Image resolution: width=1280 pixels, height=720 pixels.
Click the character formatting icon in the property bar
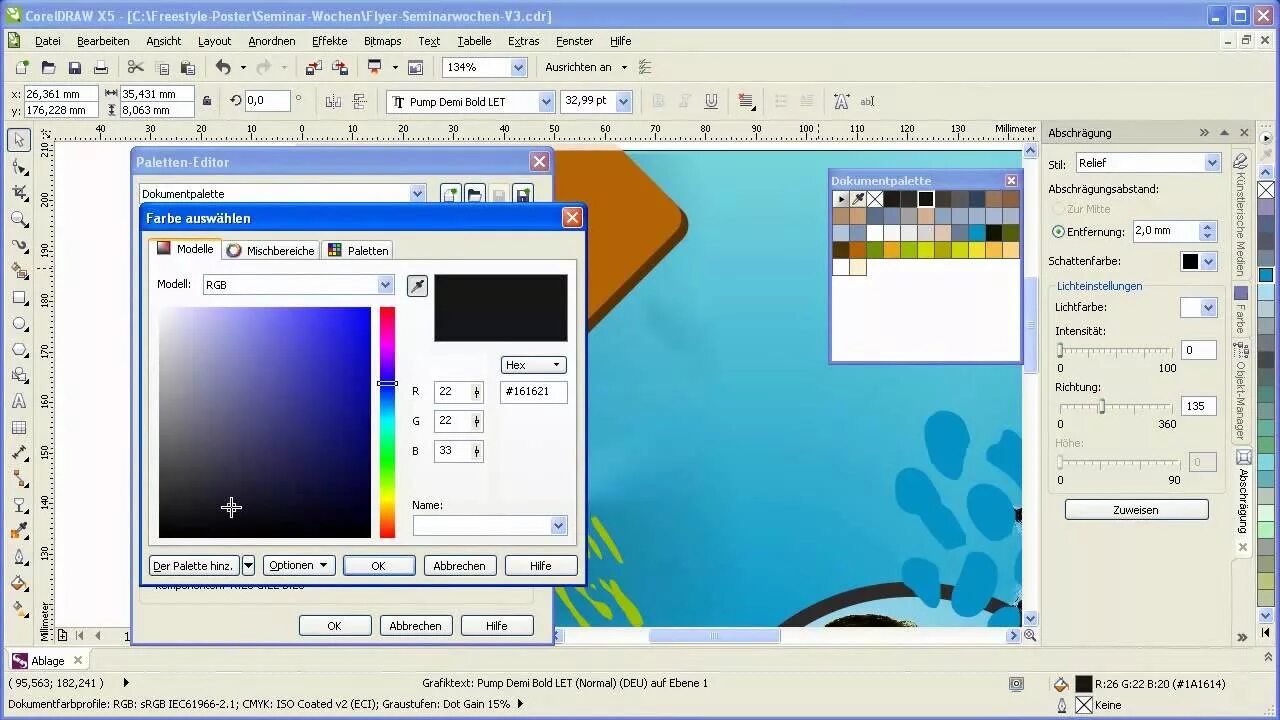841,101
